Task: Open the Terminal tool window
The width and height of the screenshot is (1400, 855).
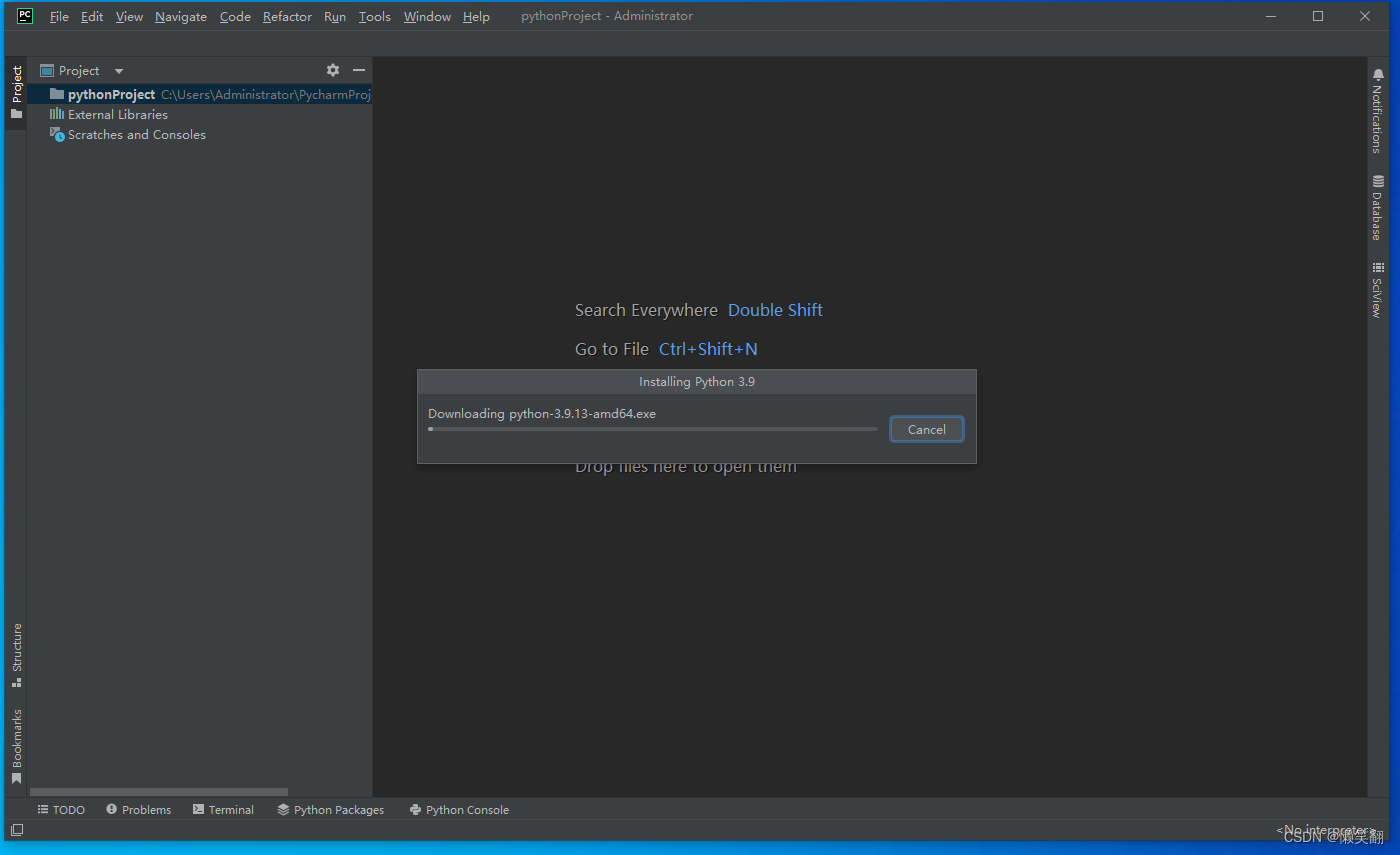Action: pos(223,810)
